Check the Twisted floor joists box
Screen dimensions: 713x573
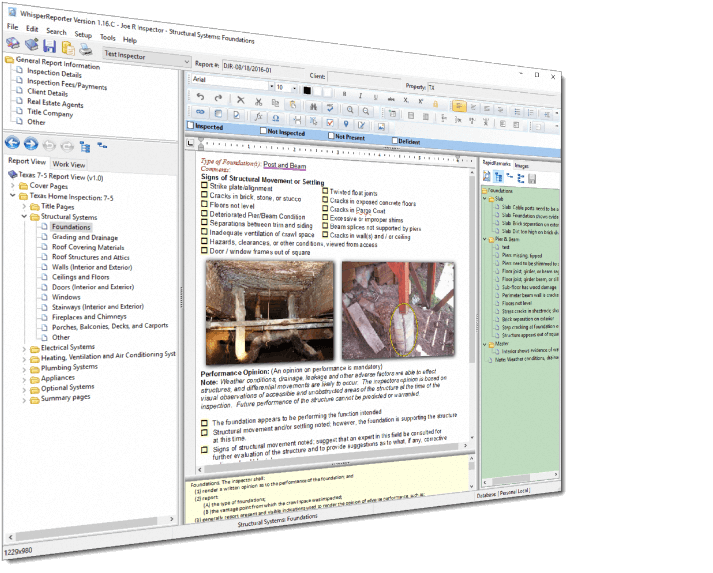(325, 191)
